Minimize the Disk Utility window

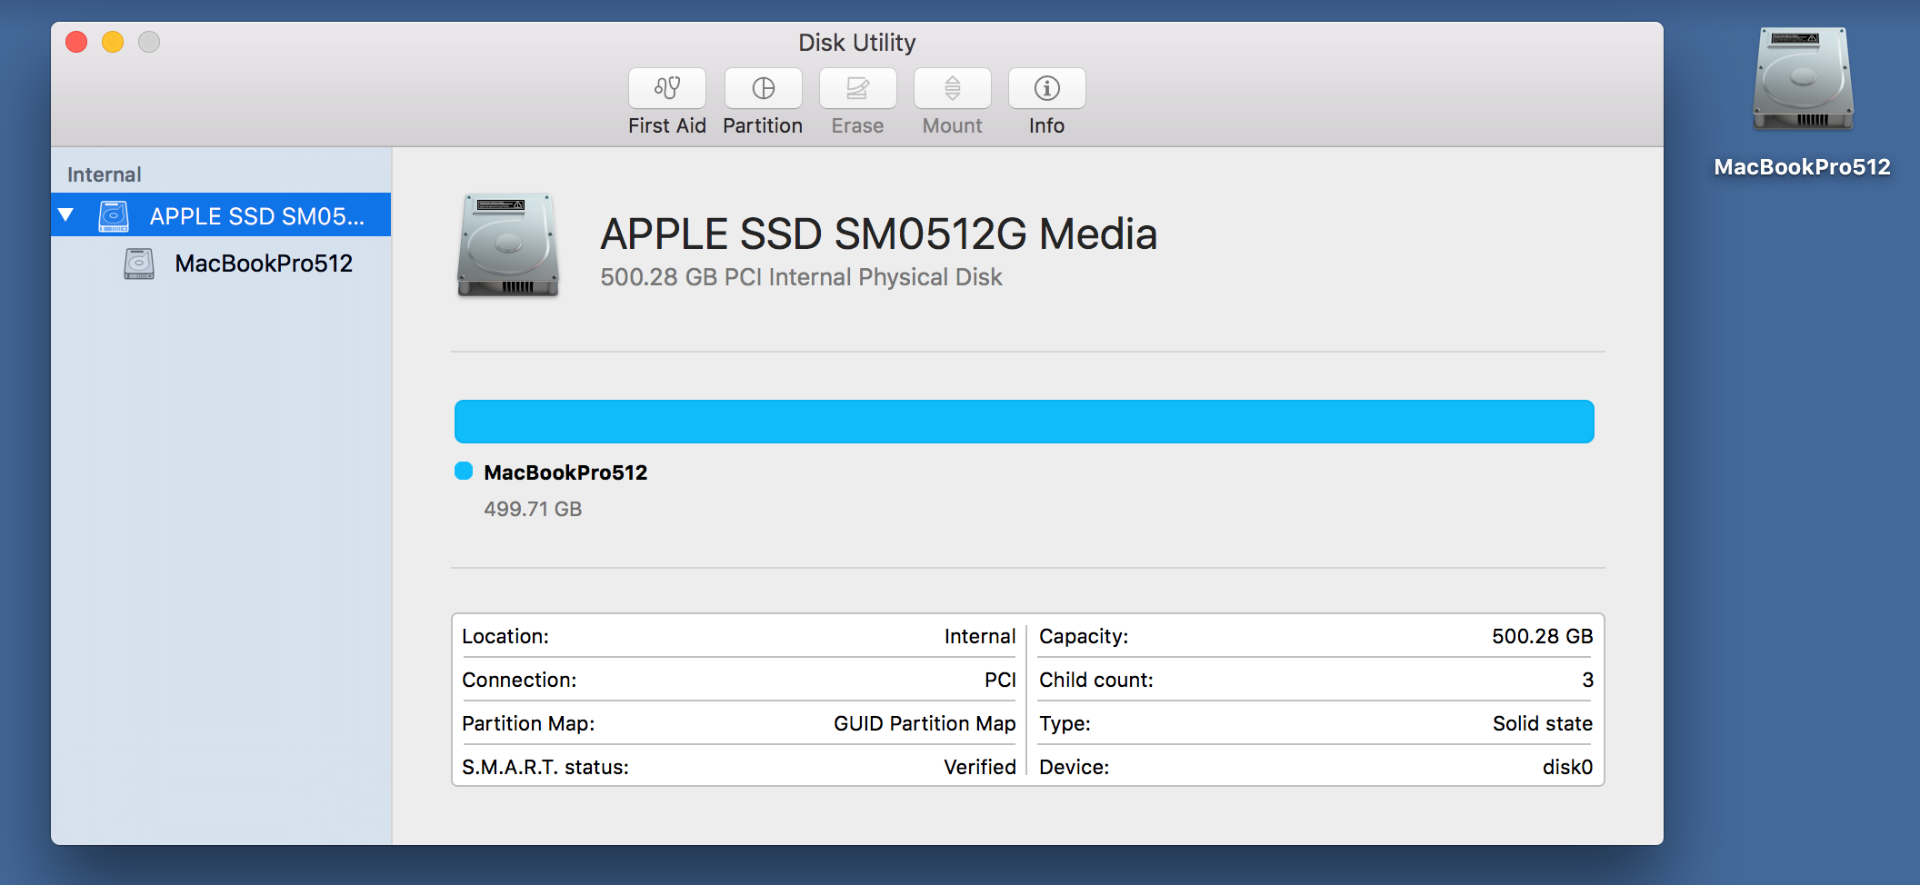click(x=113, y=42)
